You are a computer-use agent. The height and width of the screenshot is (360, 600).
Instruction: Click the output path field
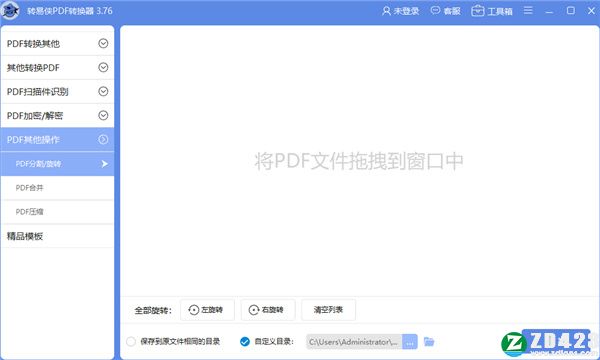[x=354, y=342]
